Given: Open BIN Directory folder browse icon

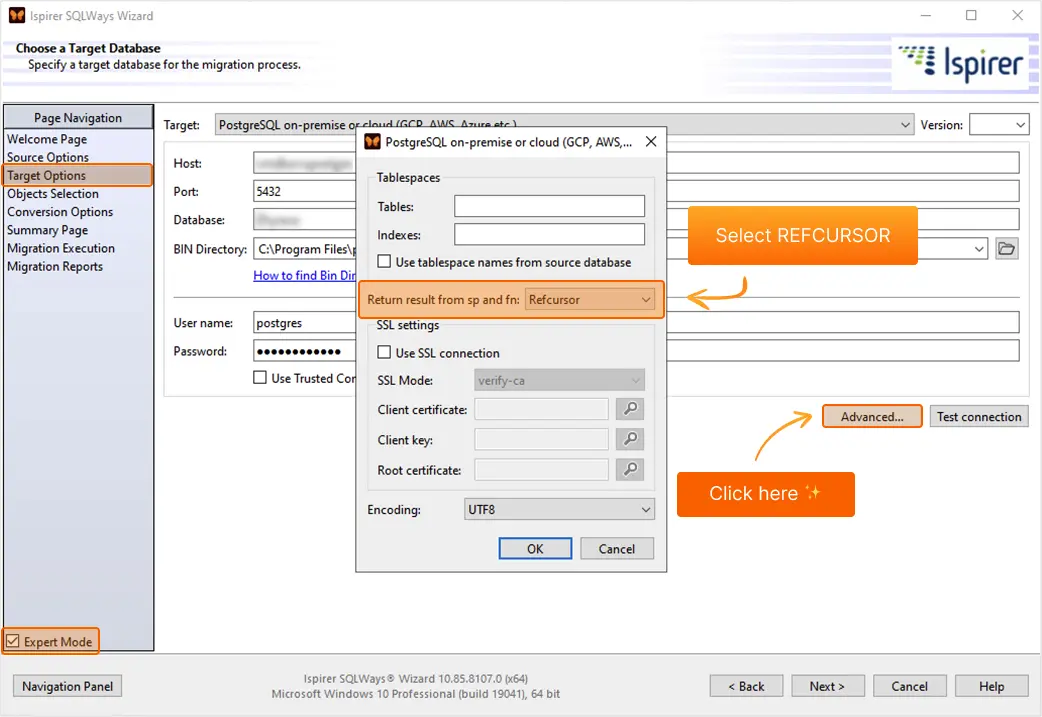Looking at the screenshot, I should coord(1006,249).
